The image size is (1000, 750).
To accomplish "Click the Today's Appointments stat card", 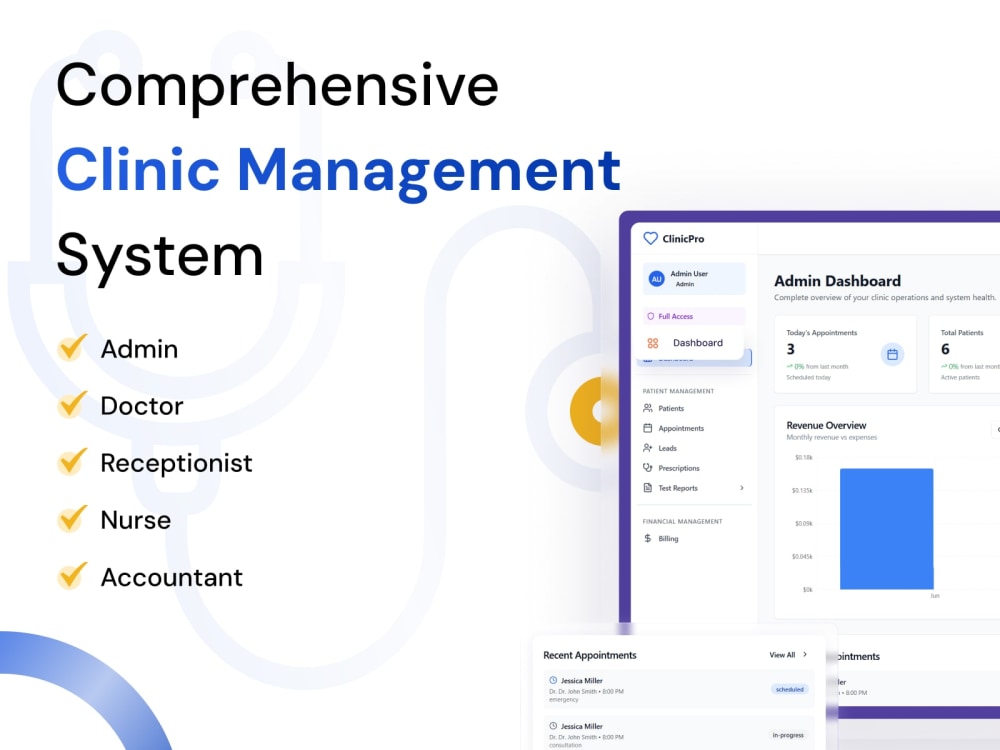I will [846, 355].
